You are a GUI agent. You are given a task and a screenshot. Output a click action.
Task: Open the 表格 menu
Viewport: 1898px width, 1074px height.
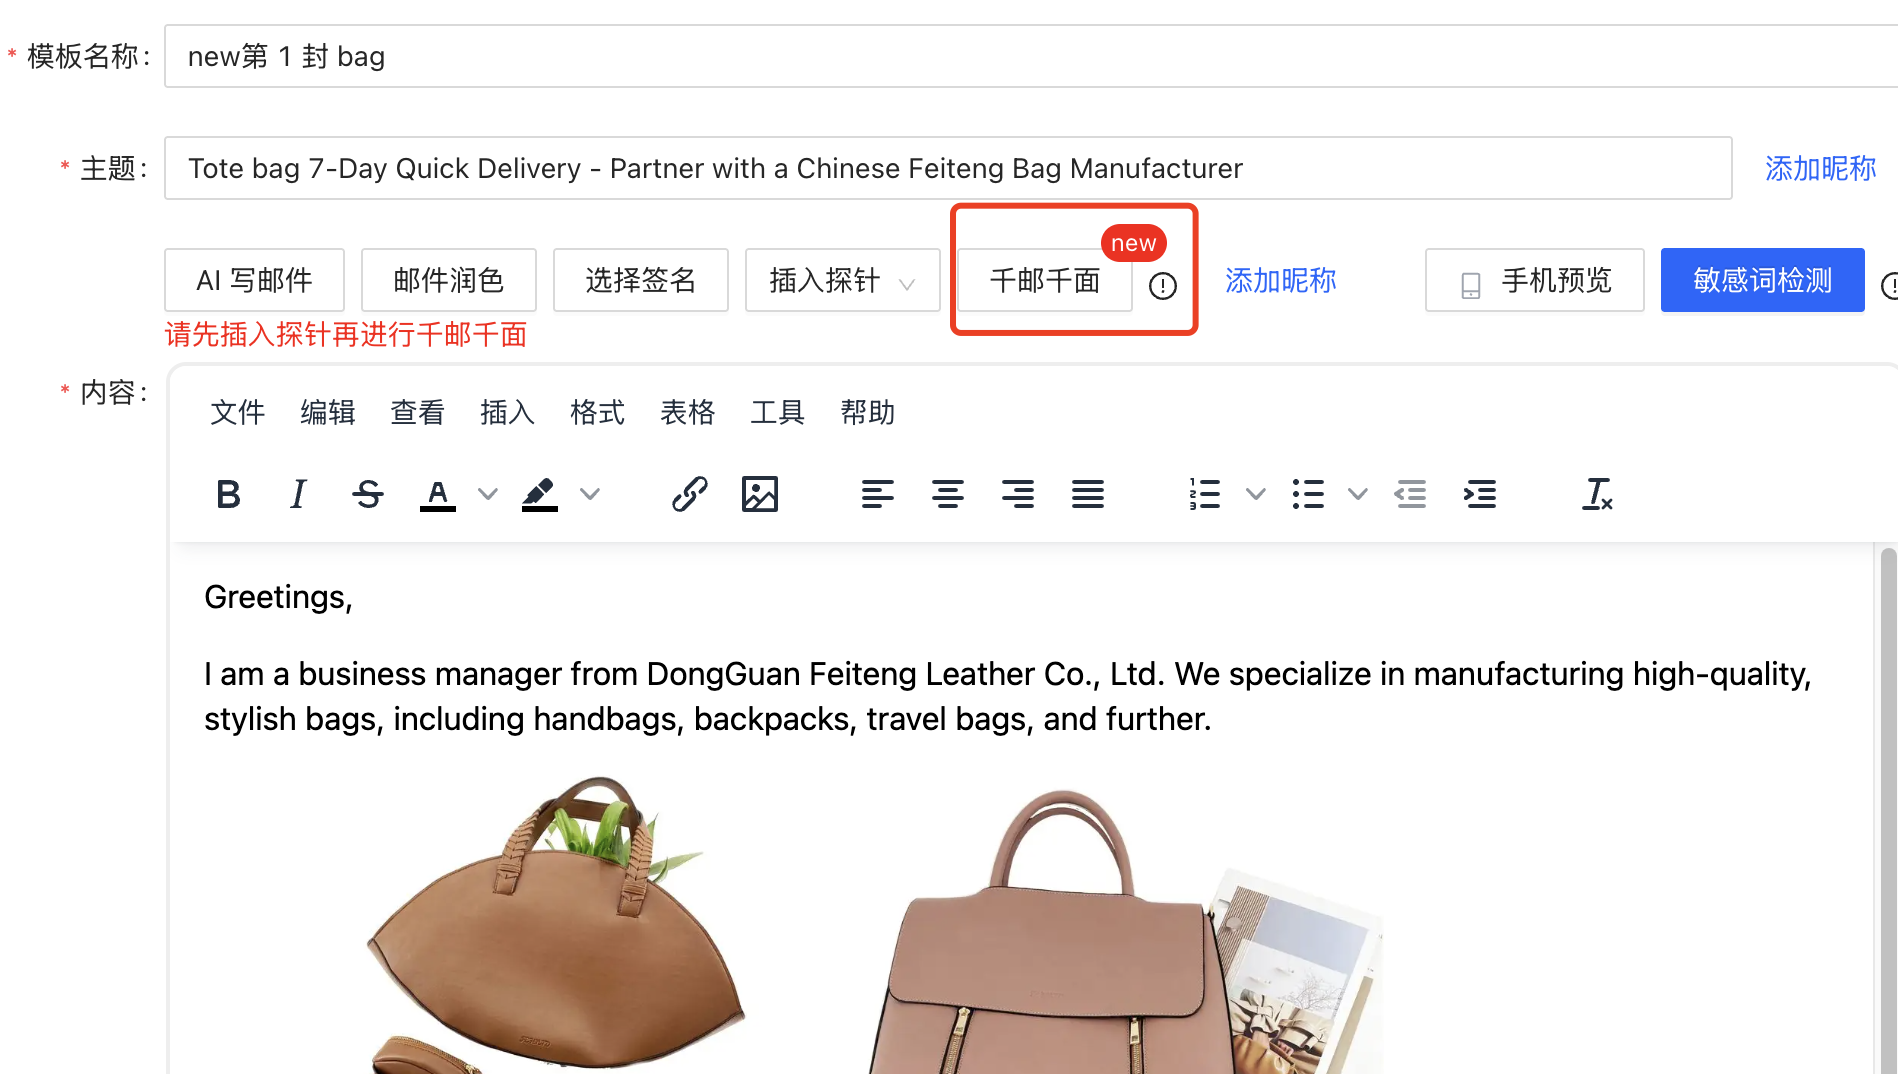(x=687, y=412)
